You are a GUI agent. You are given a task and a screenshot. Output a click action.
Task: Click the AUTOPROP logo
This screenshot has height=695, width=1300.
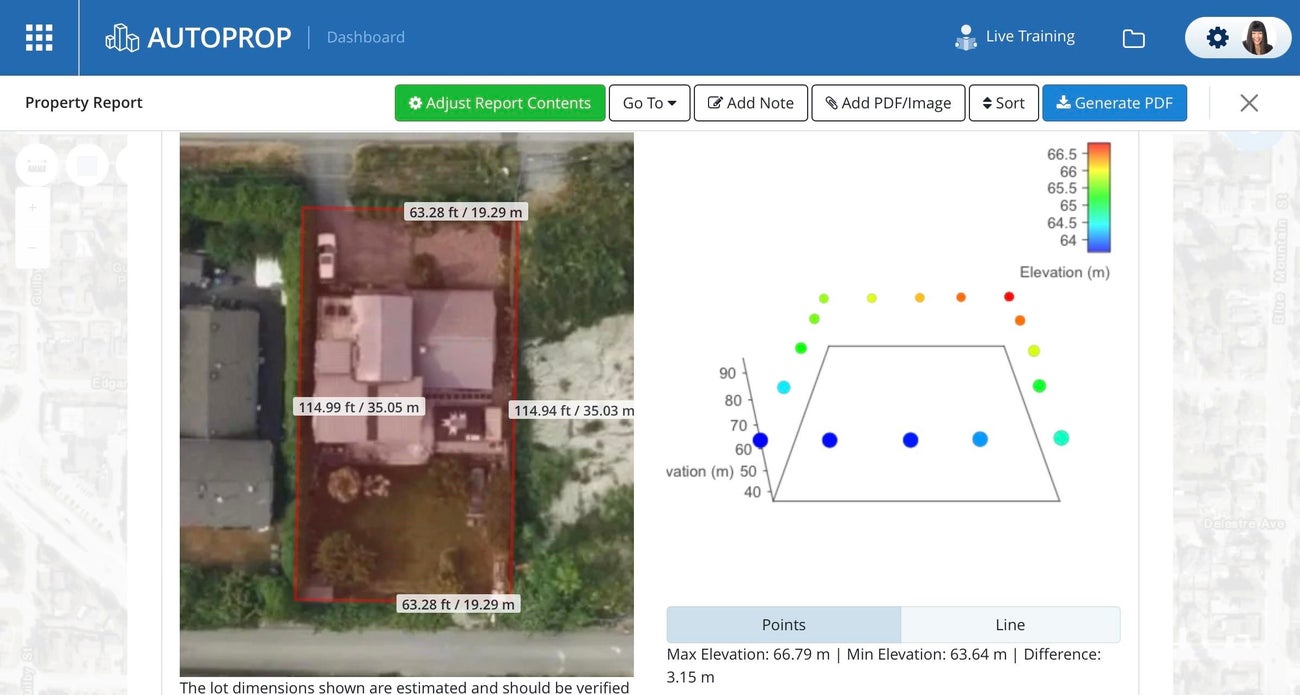(198, 38)
